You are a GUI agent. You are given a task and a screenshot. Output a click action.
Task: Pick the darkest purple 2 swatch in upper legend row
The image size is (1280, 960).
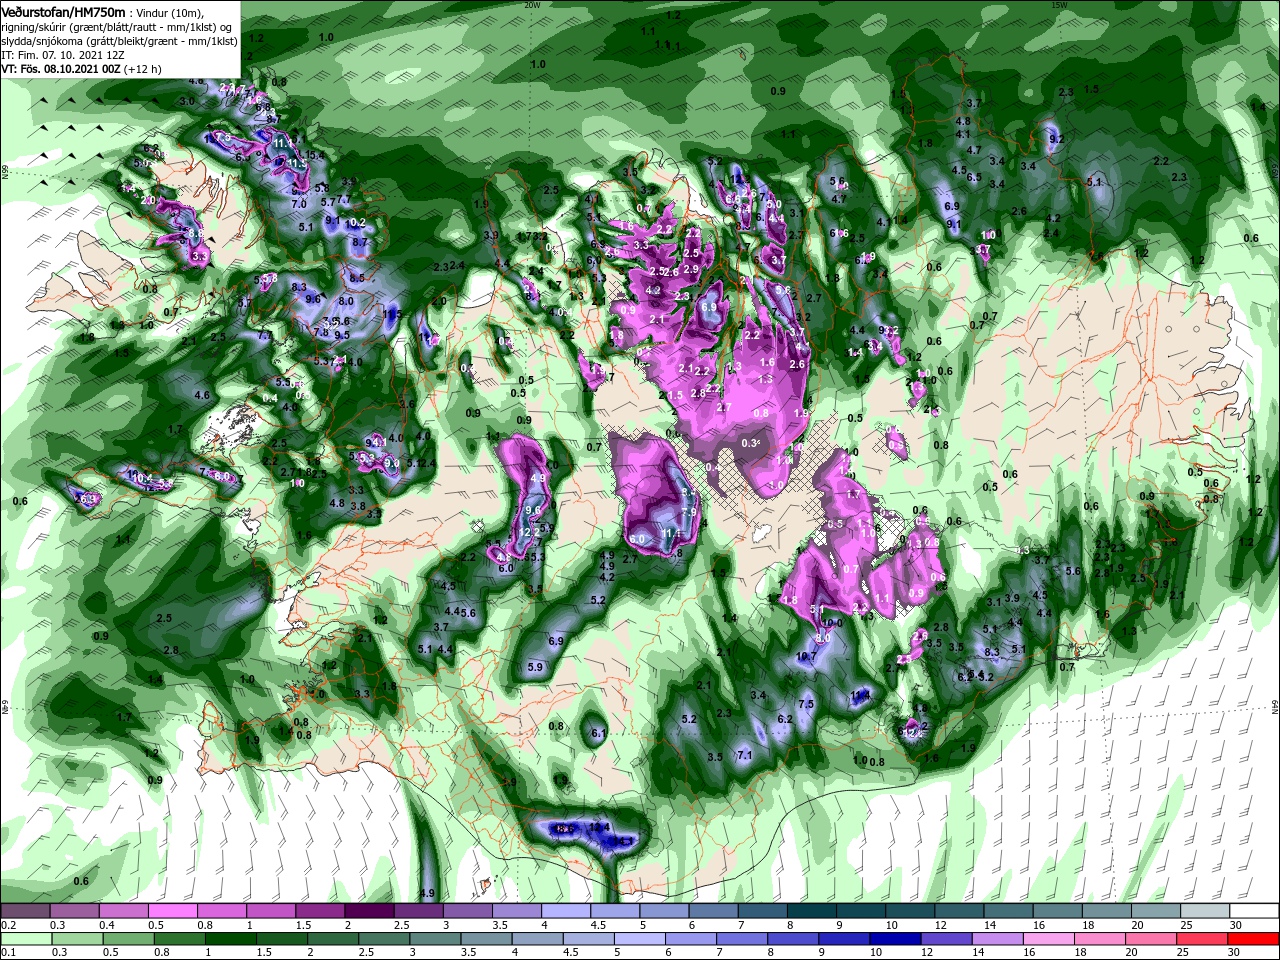click(x=369, y=911)
